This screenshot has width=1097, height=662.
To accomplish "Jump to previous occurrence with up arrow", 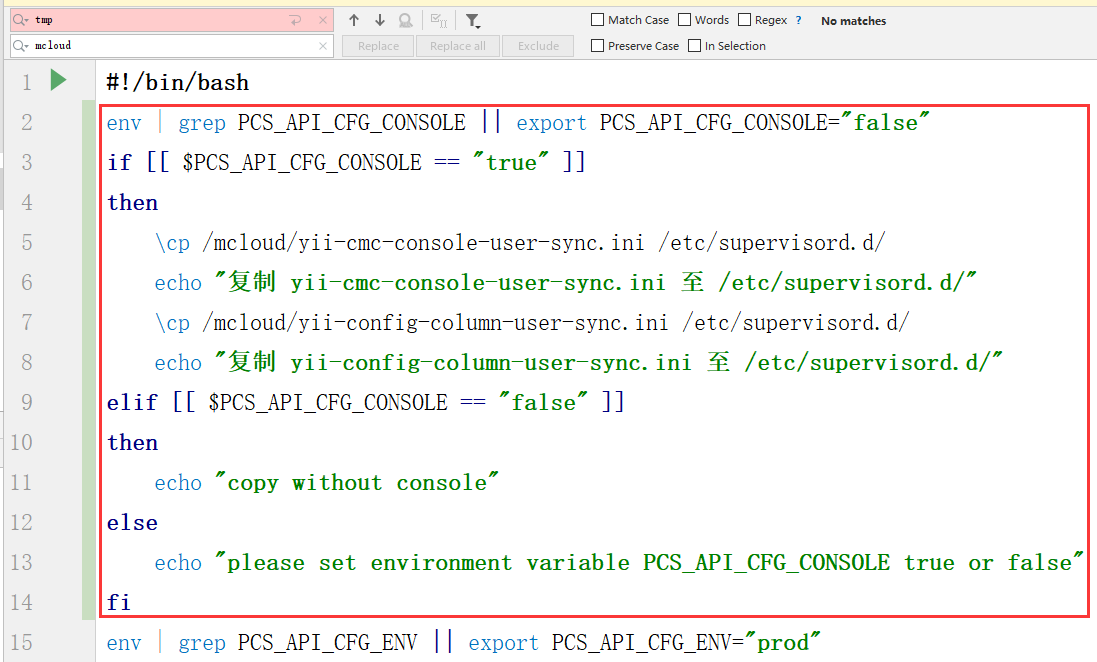I will coord(354,20).
